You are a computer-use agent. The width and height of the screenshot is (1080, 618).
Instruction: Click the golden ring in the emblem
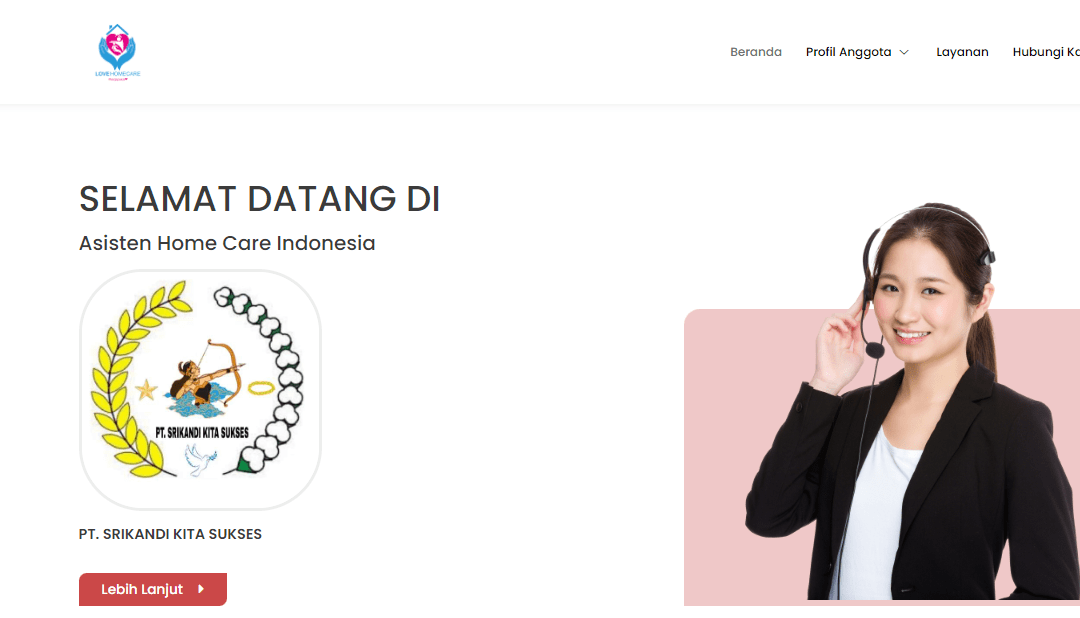(x=261, y=389)
